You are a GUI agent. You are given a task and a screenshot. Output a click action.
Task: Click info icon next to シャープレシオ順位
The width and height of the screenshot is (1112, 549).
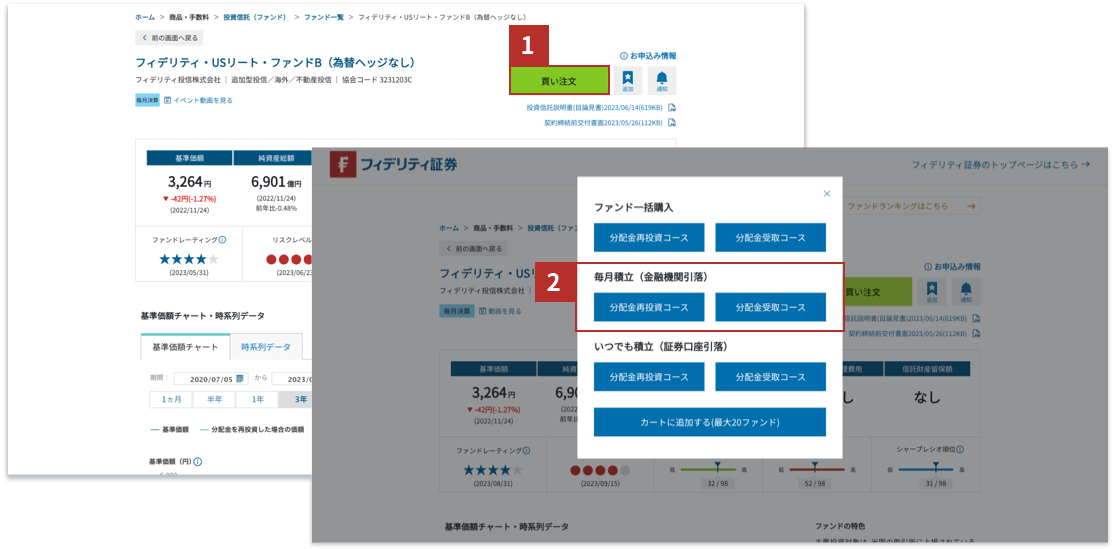tap(960, 450)
